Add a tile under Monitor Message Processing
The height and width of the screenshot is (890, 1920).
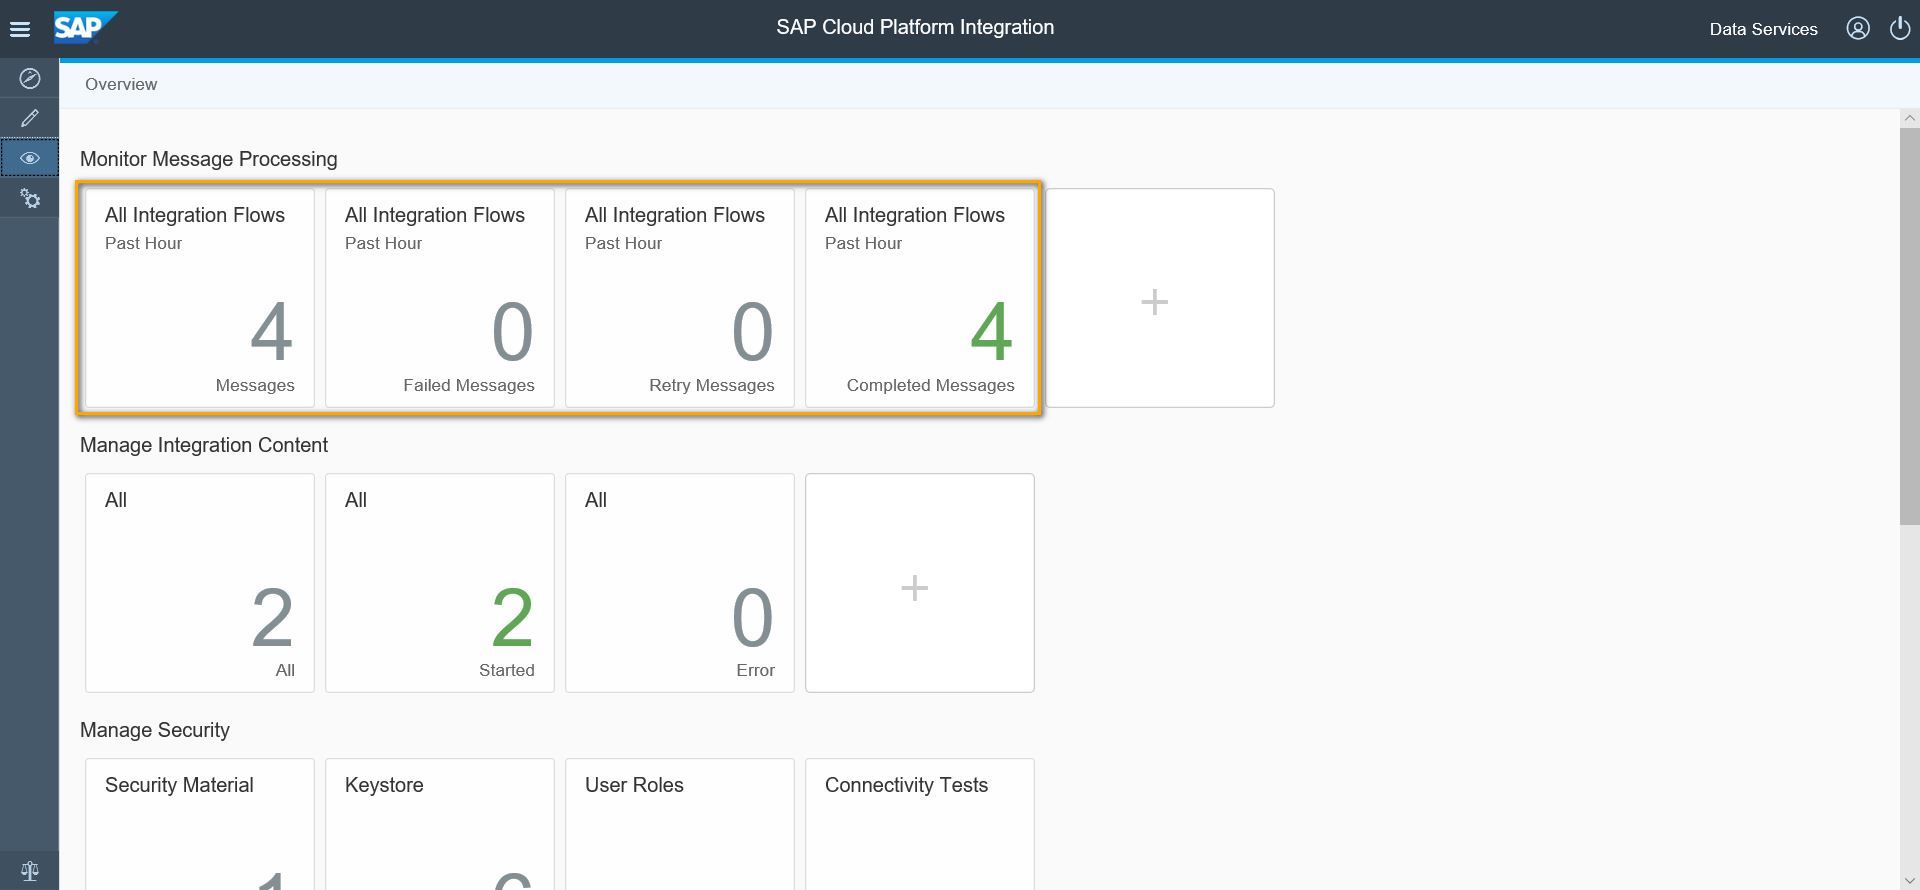coord(1160,298)
